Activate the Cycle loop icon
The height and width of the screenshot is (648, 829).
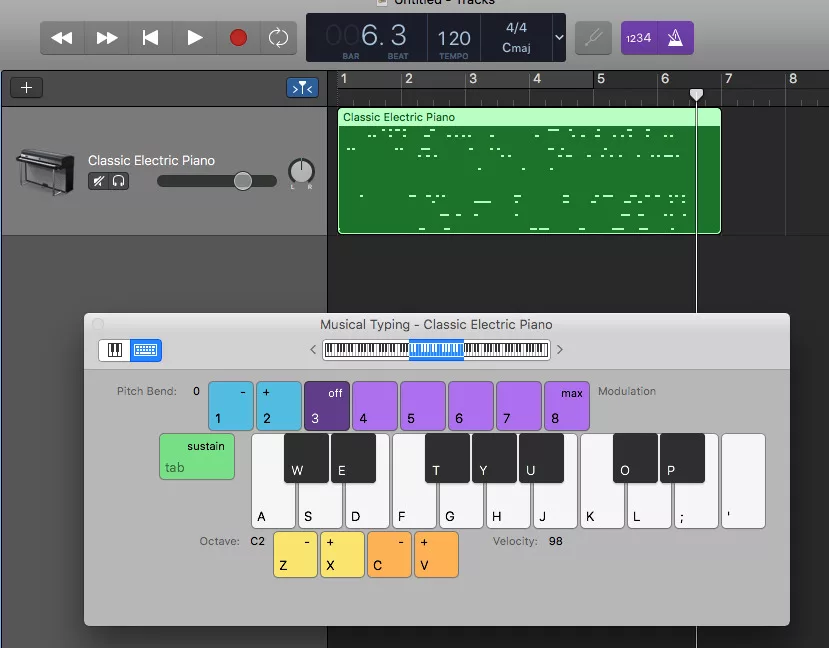pyautogui.click(x=277, y=37)
